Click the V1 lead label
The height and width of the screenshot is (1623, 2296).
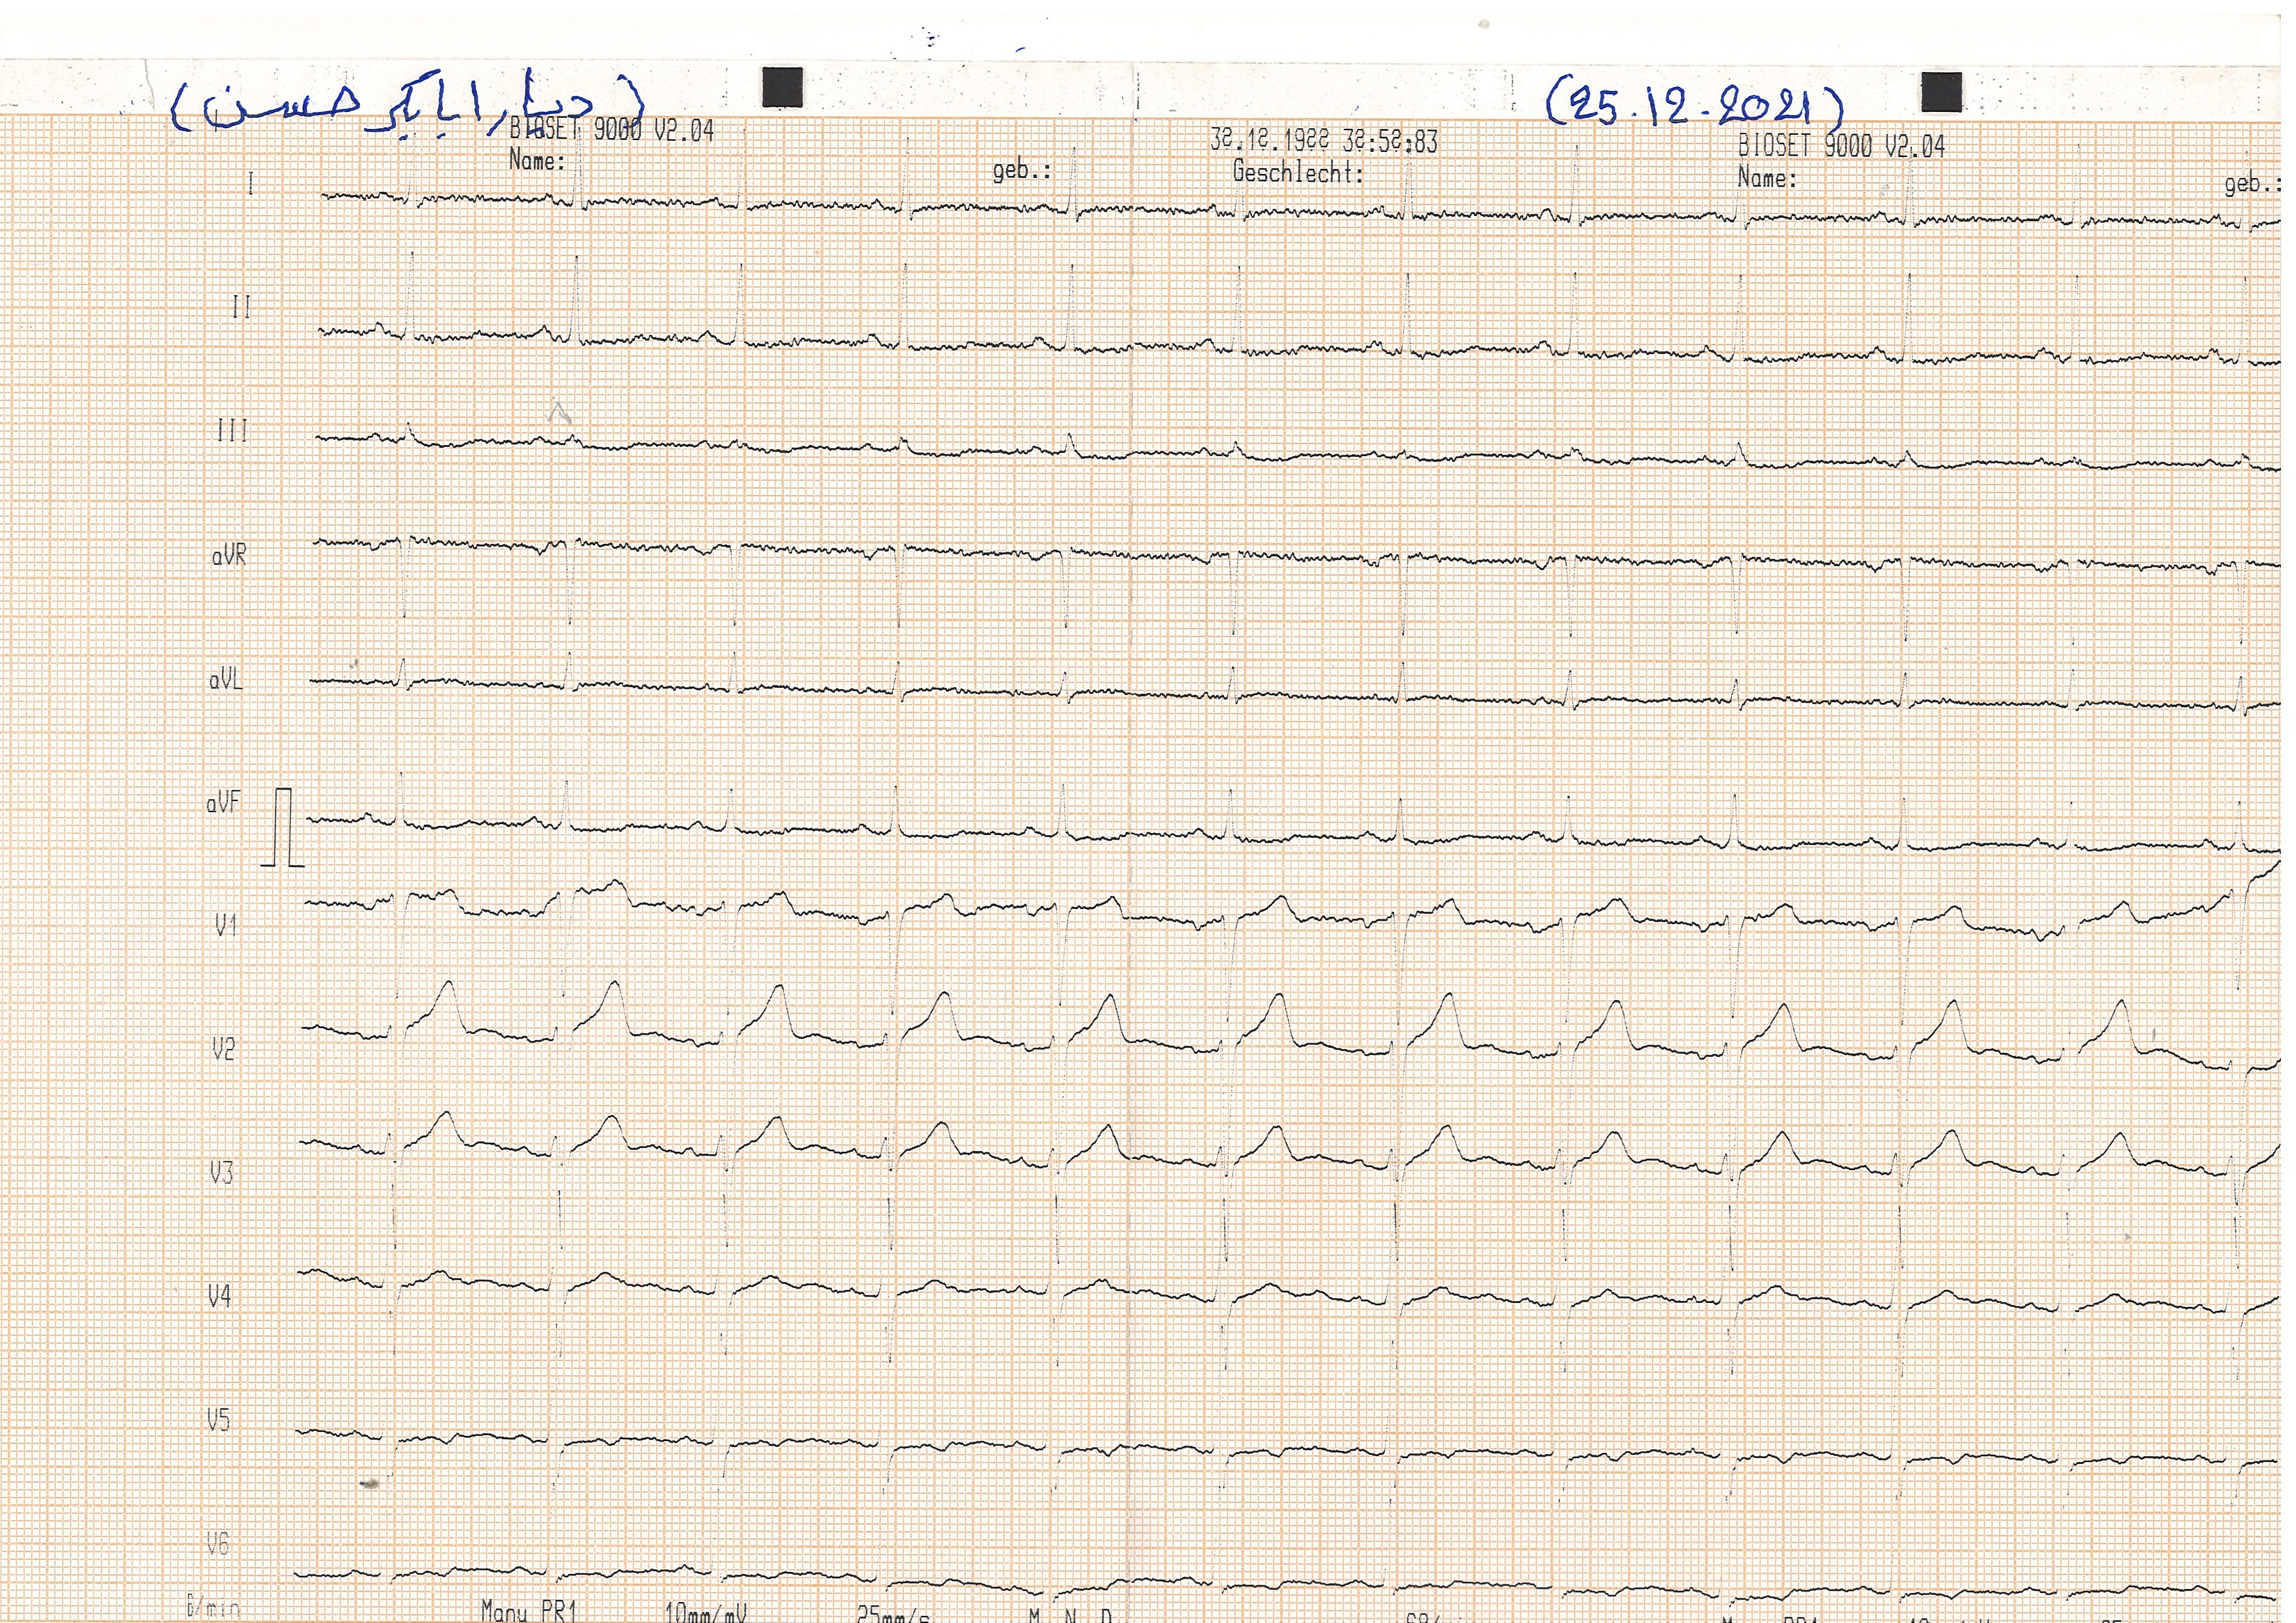point(226,926)
